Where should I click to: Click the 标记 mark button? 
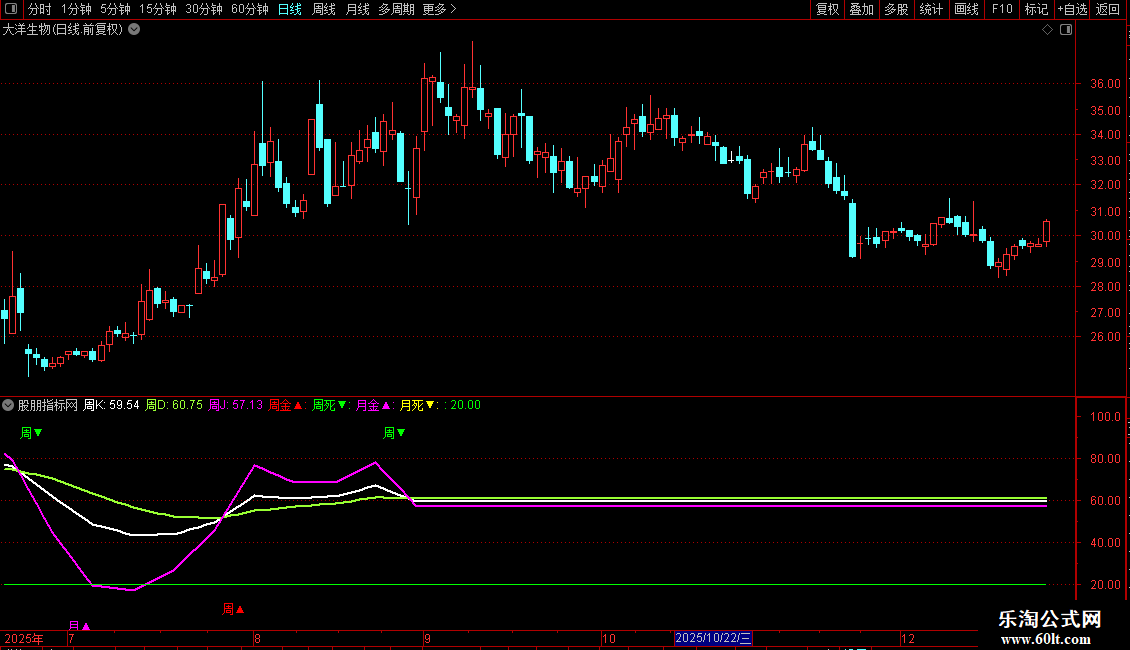(x=1036, y=9)
